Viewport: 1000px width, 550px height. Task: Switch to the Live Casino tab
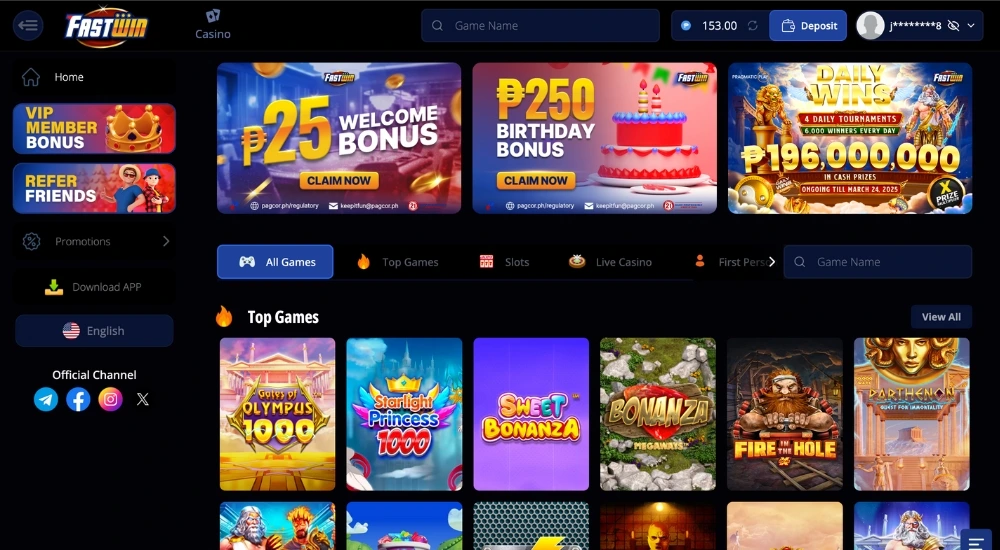[x=610, y=262]
